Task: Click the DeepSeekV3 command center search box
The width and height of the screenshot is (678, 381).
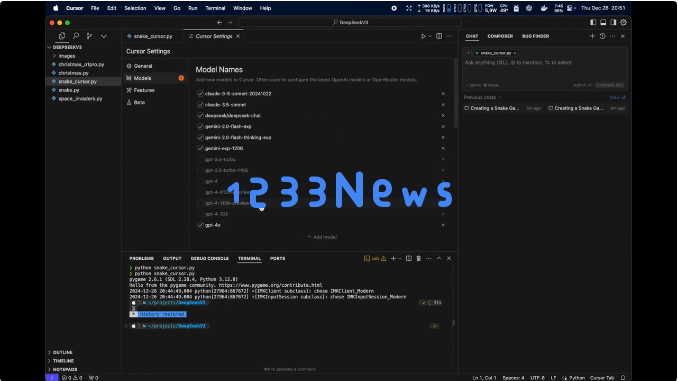Action: point(350,22)
